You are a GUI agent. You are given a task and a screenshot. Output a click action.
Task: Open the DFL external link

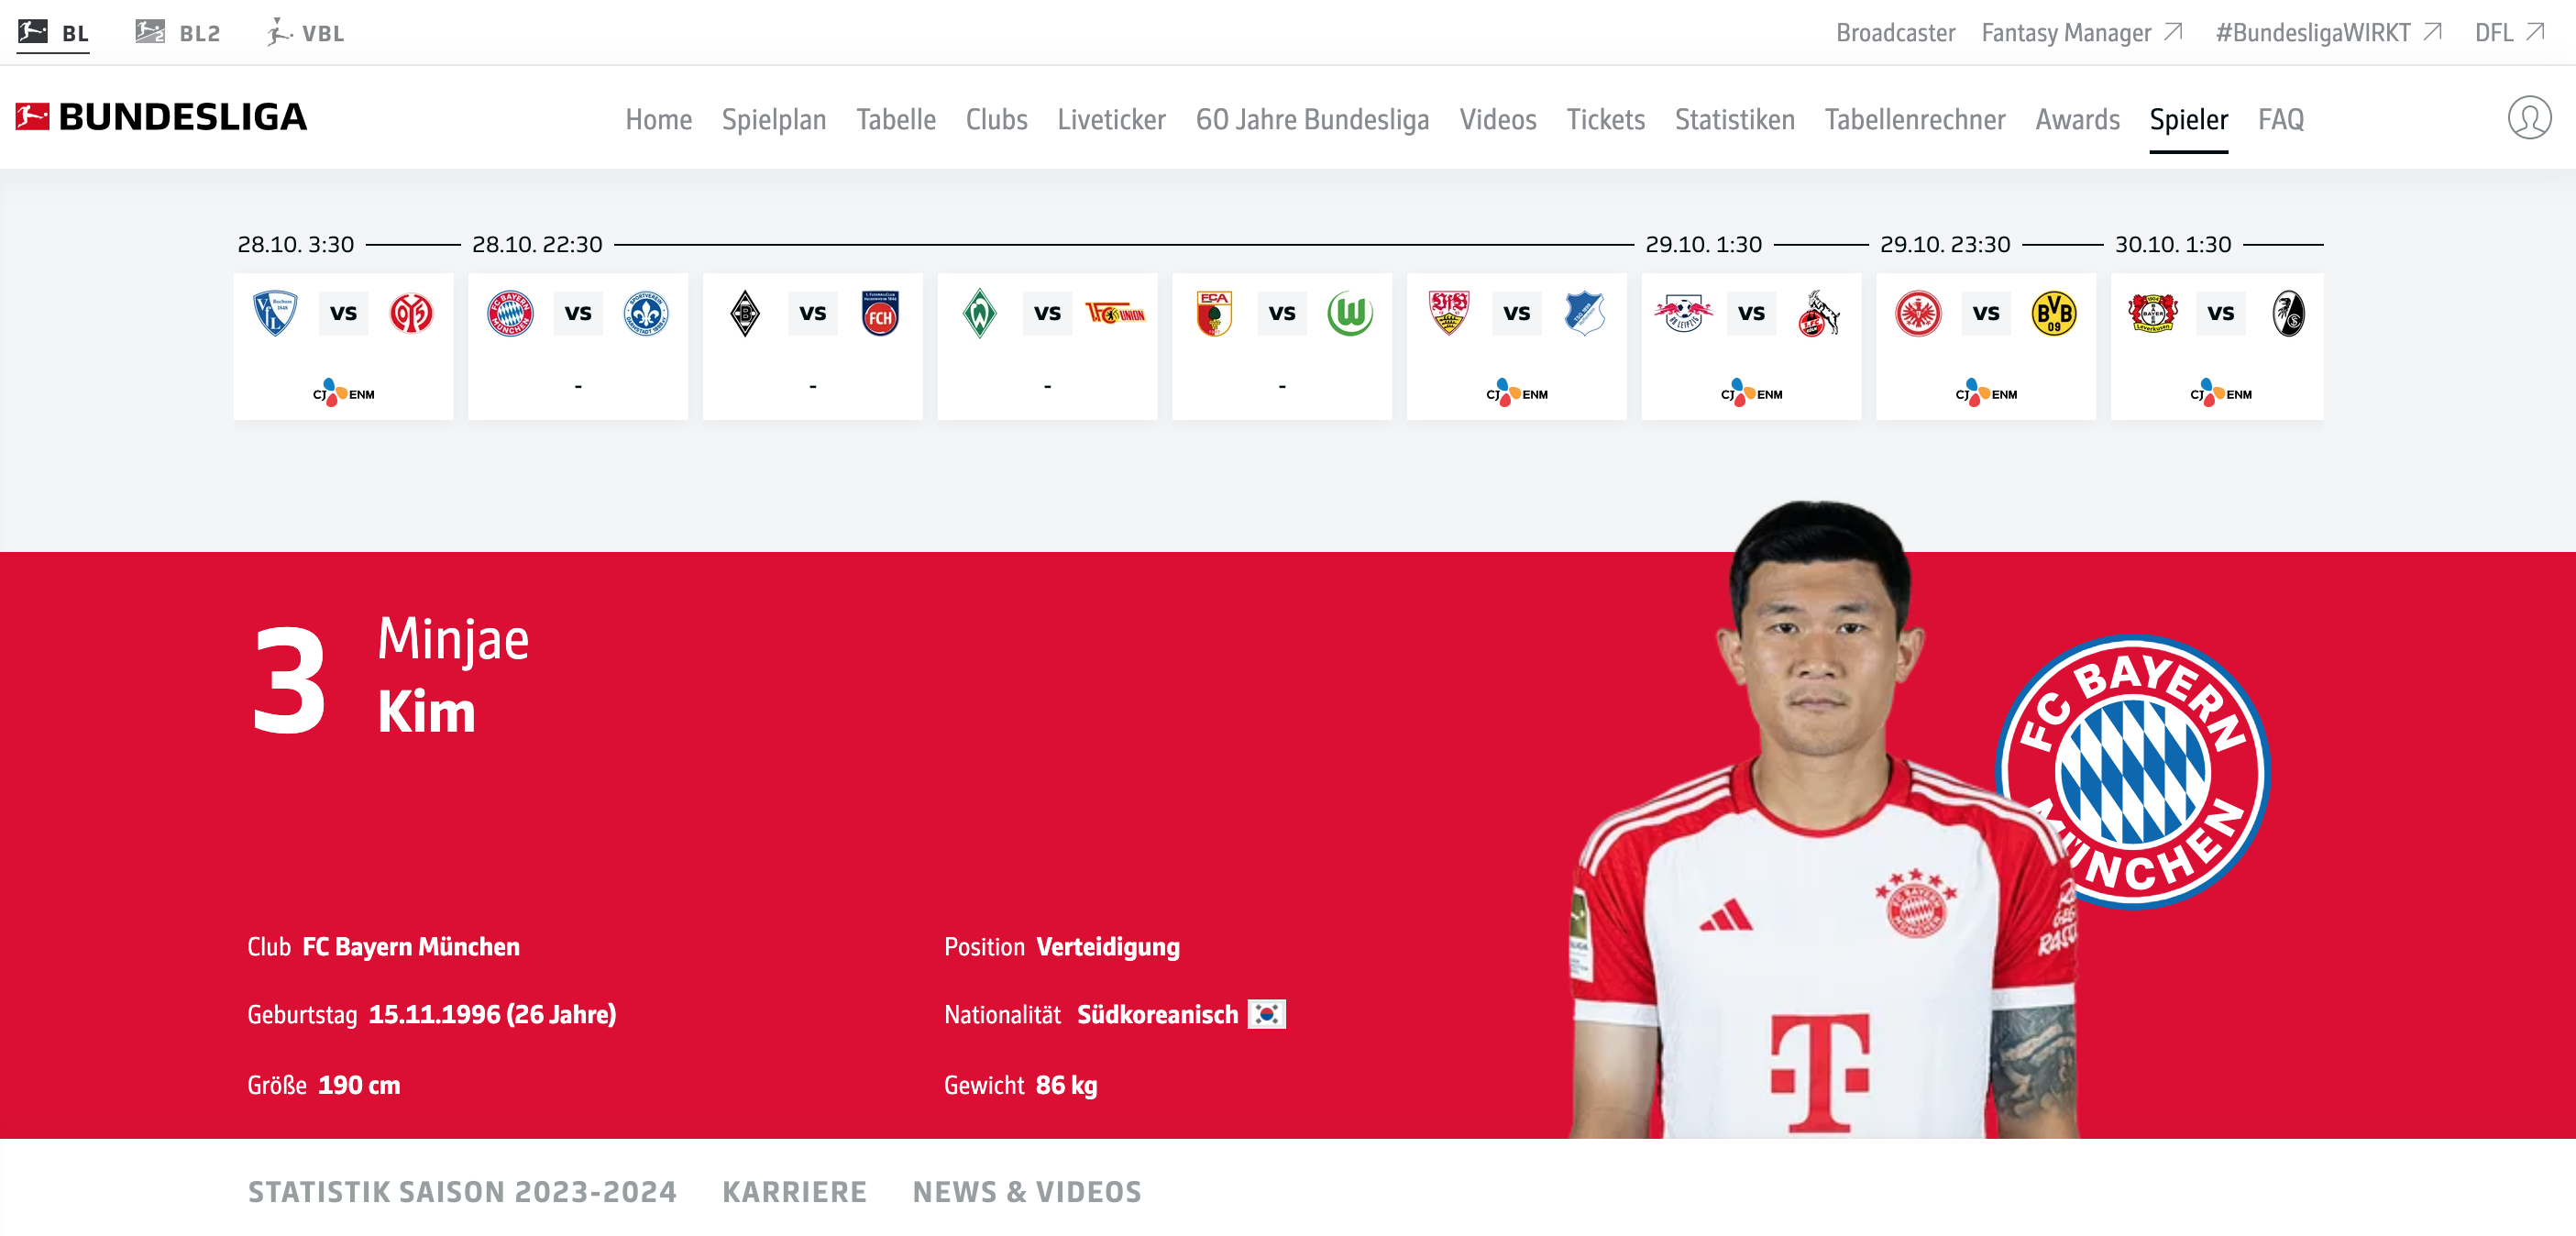[x=2509, y=32]
